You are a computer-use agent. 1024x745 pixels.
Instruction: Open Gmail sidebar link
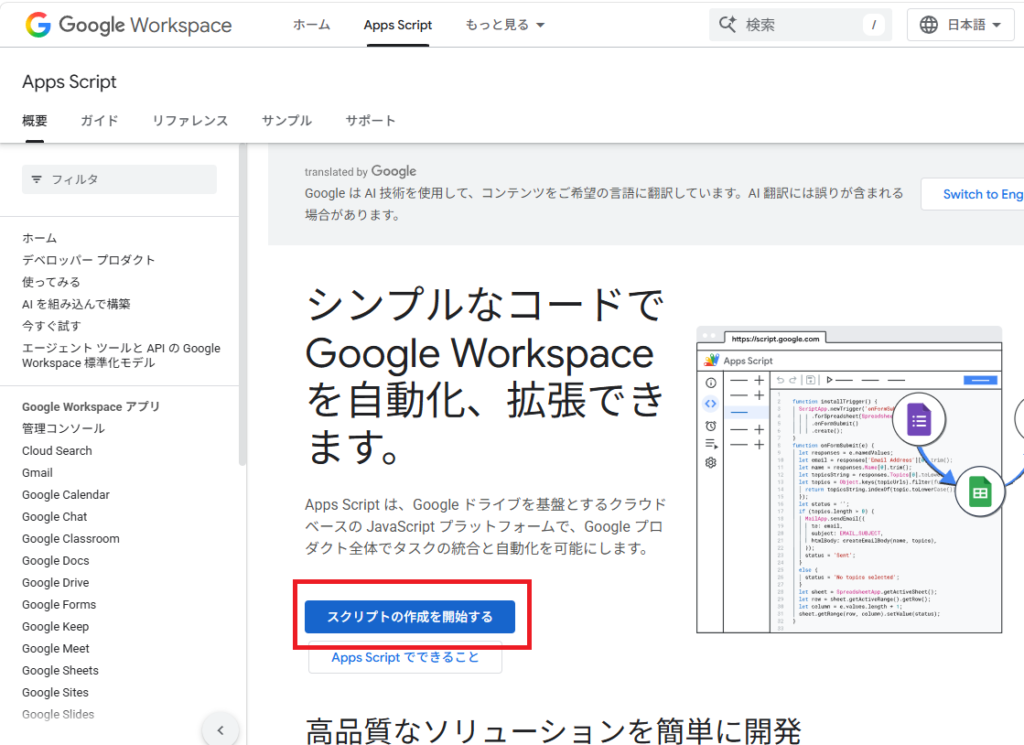(37, 473)
